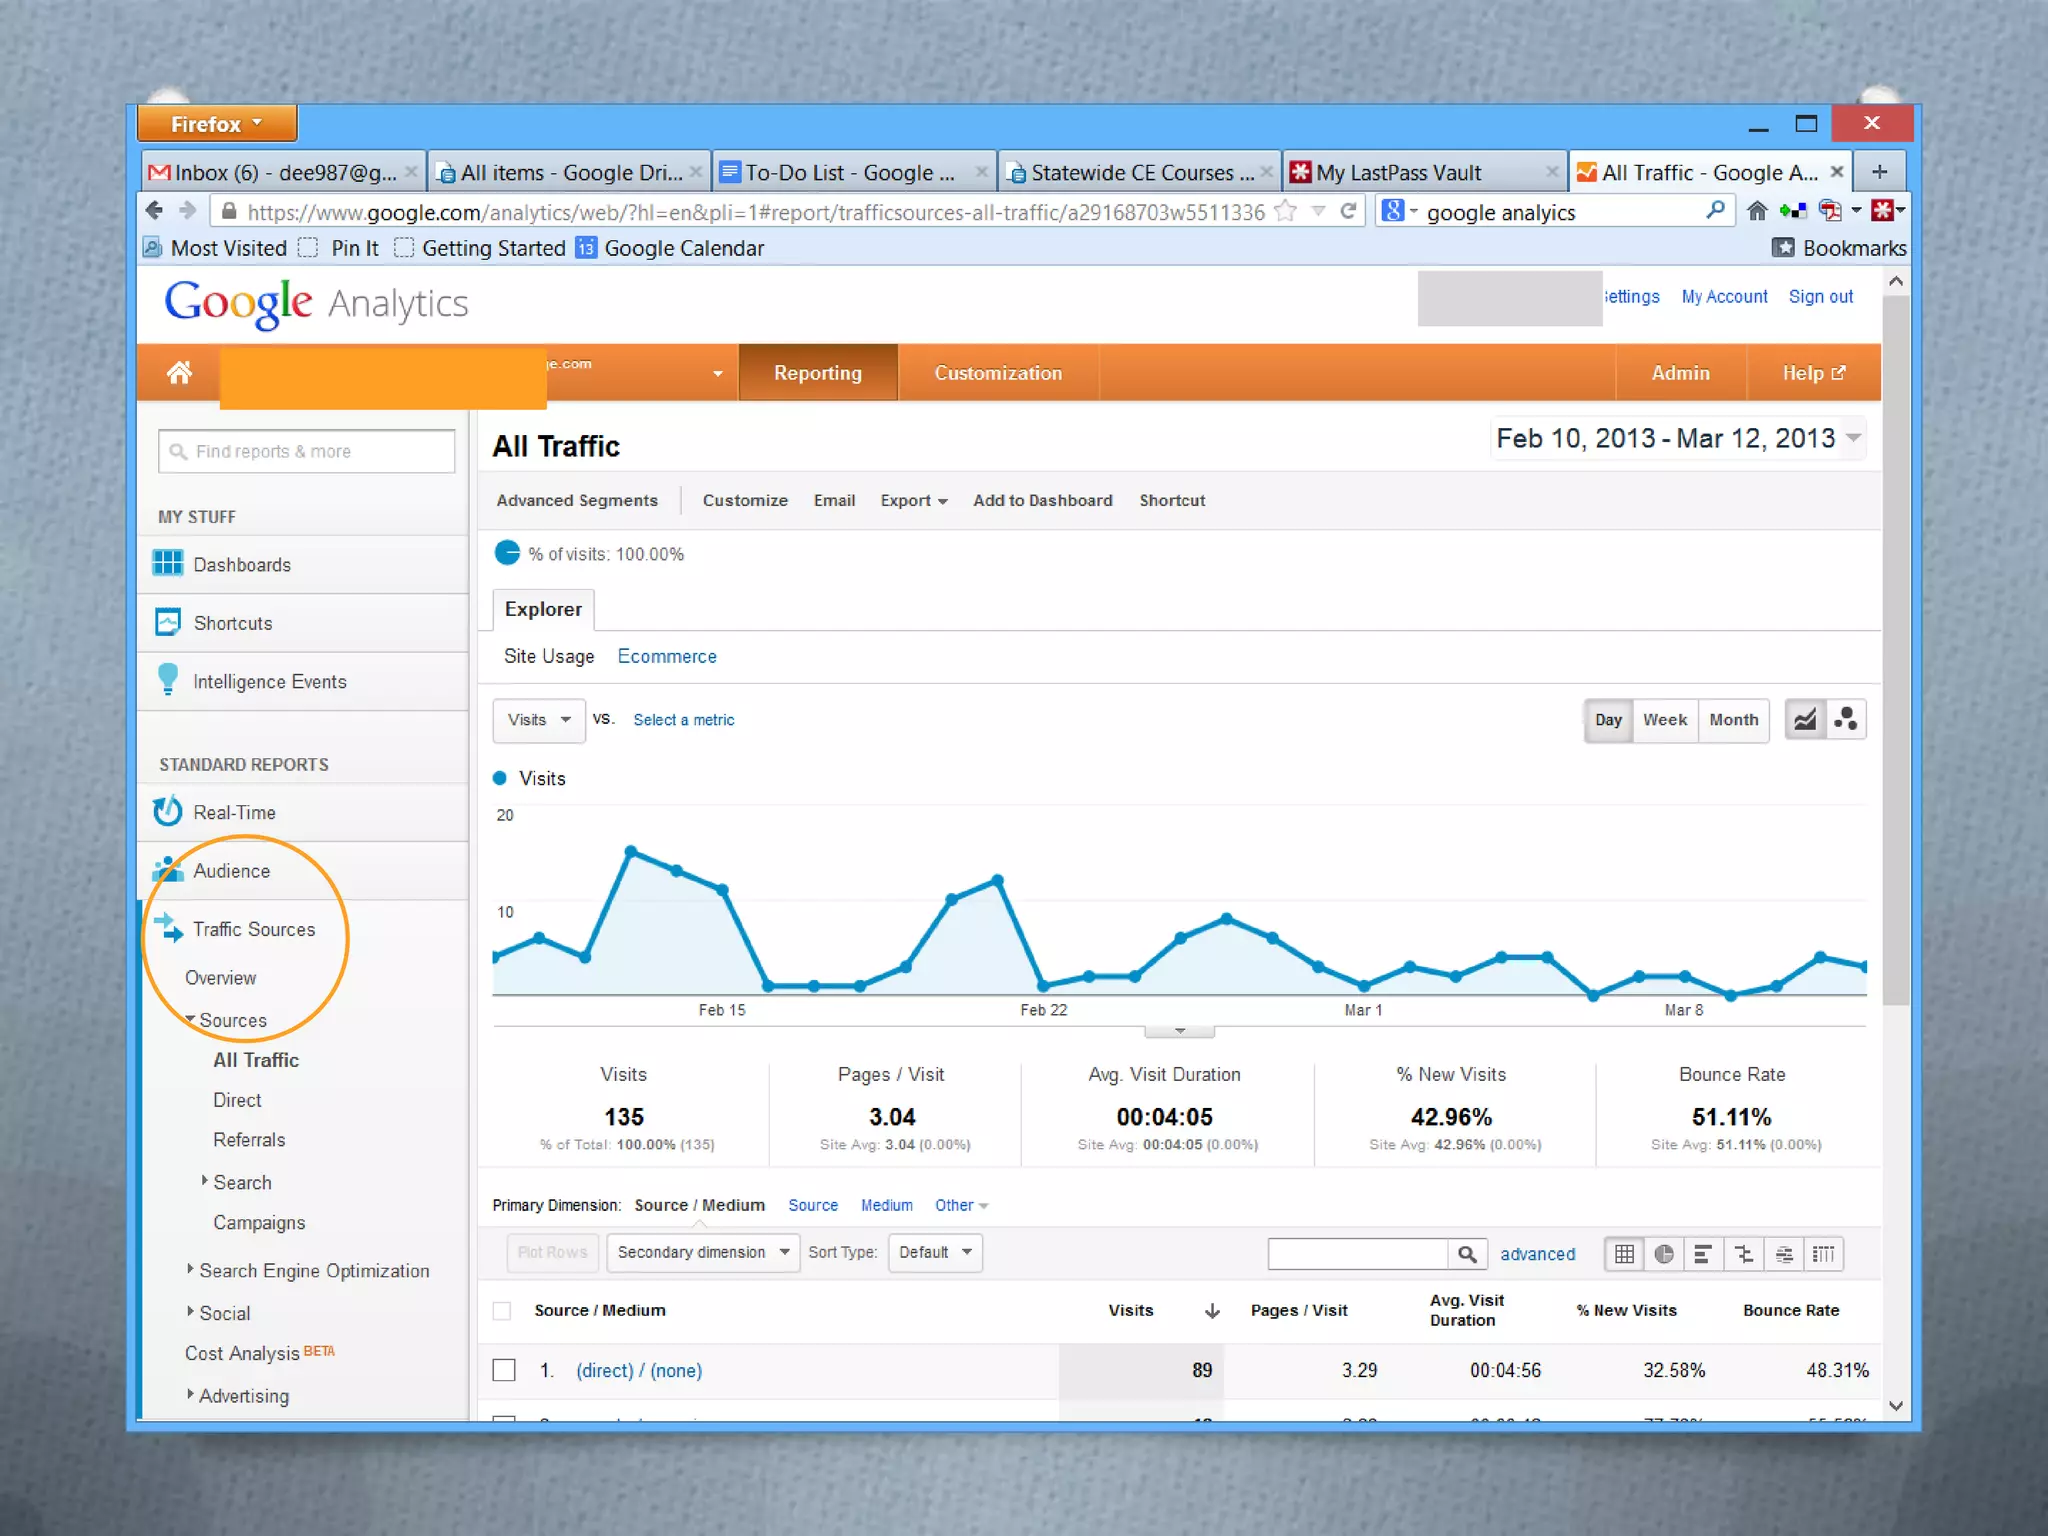
Task: Click the Mar 1 data point on chart
Action: (1364, 985)
